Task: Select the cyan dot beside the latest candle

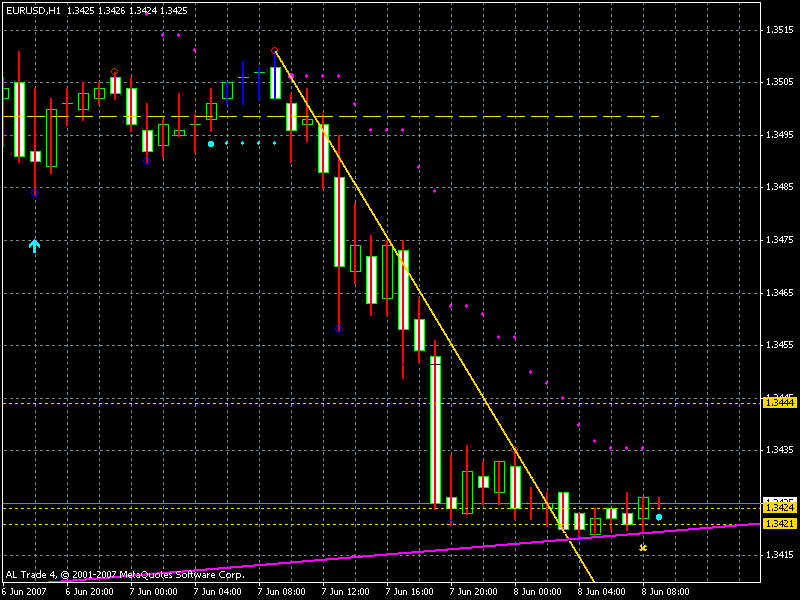Action: coord(659,516)
